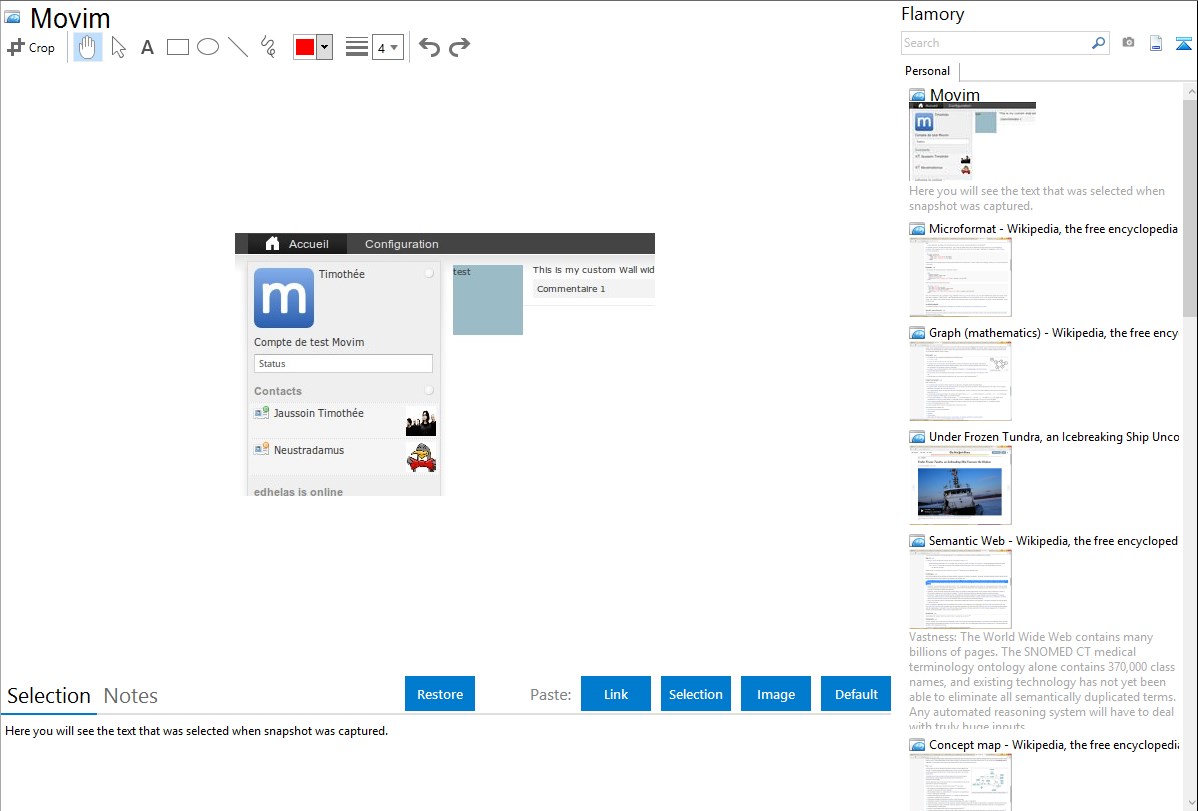This screenshot has width=1198, height=811.
Task: Click the icon beside Under Frozen Tundra entry
Action: (917, 437)
